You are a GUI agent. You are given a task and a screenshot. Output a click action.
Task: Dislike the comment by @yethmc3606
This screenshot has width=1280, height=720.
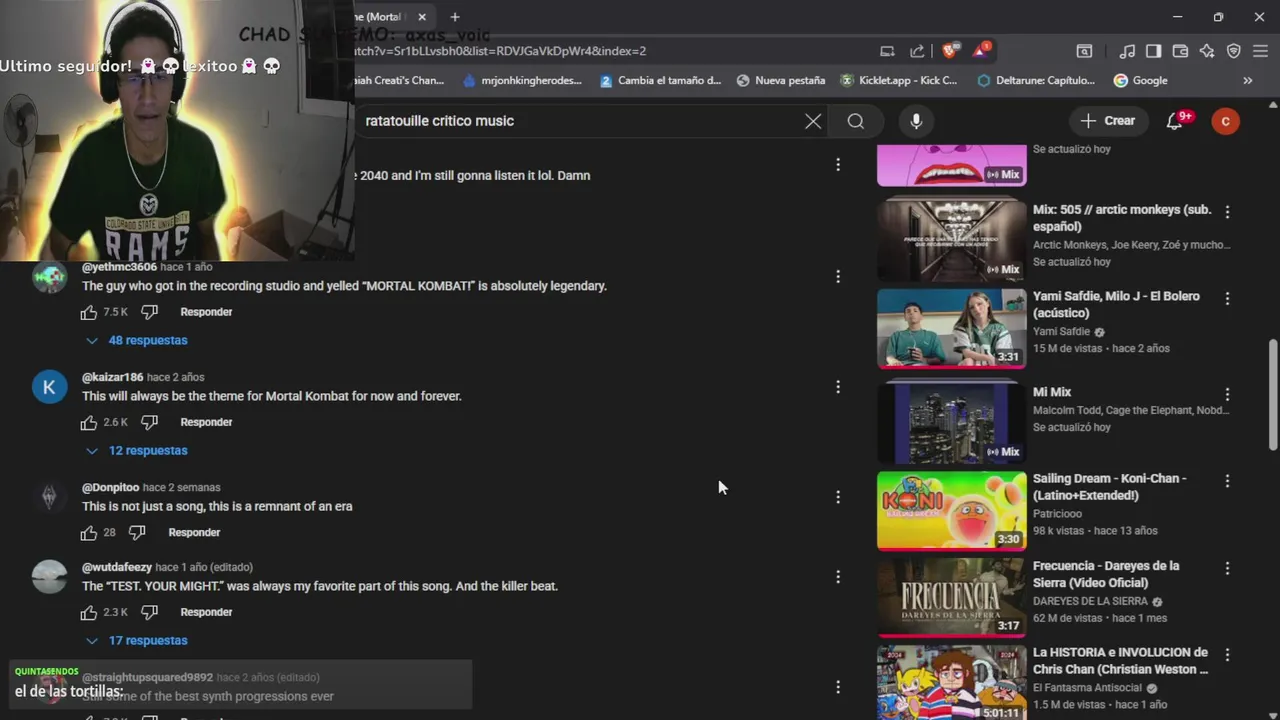(x=149, y=312)
